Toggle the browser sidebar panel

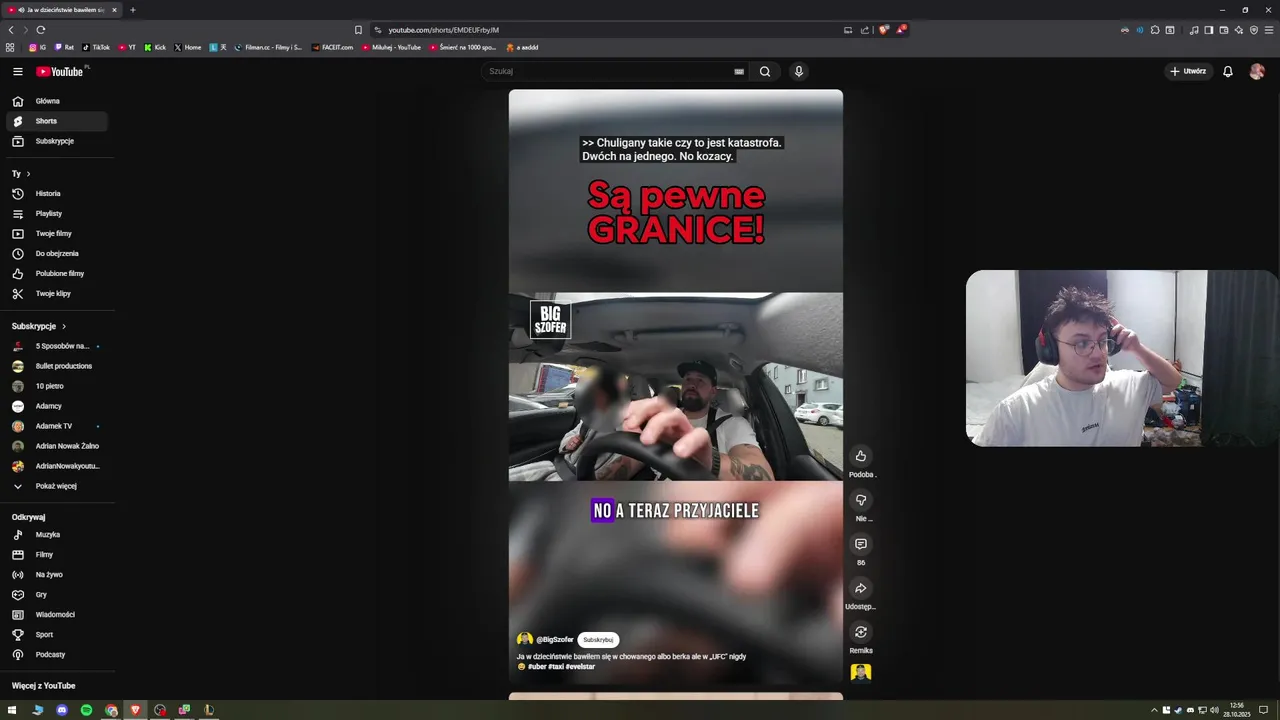pyautogui.click(x=1209, y=30)
